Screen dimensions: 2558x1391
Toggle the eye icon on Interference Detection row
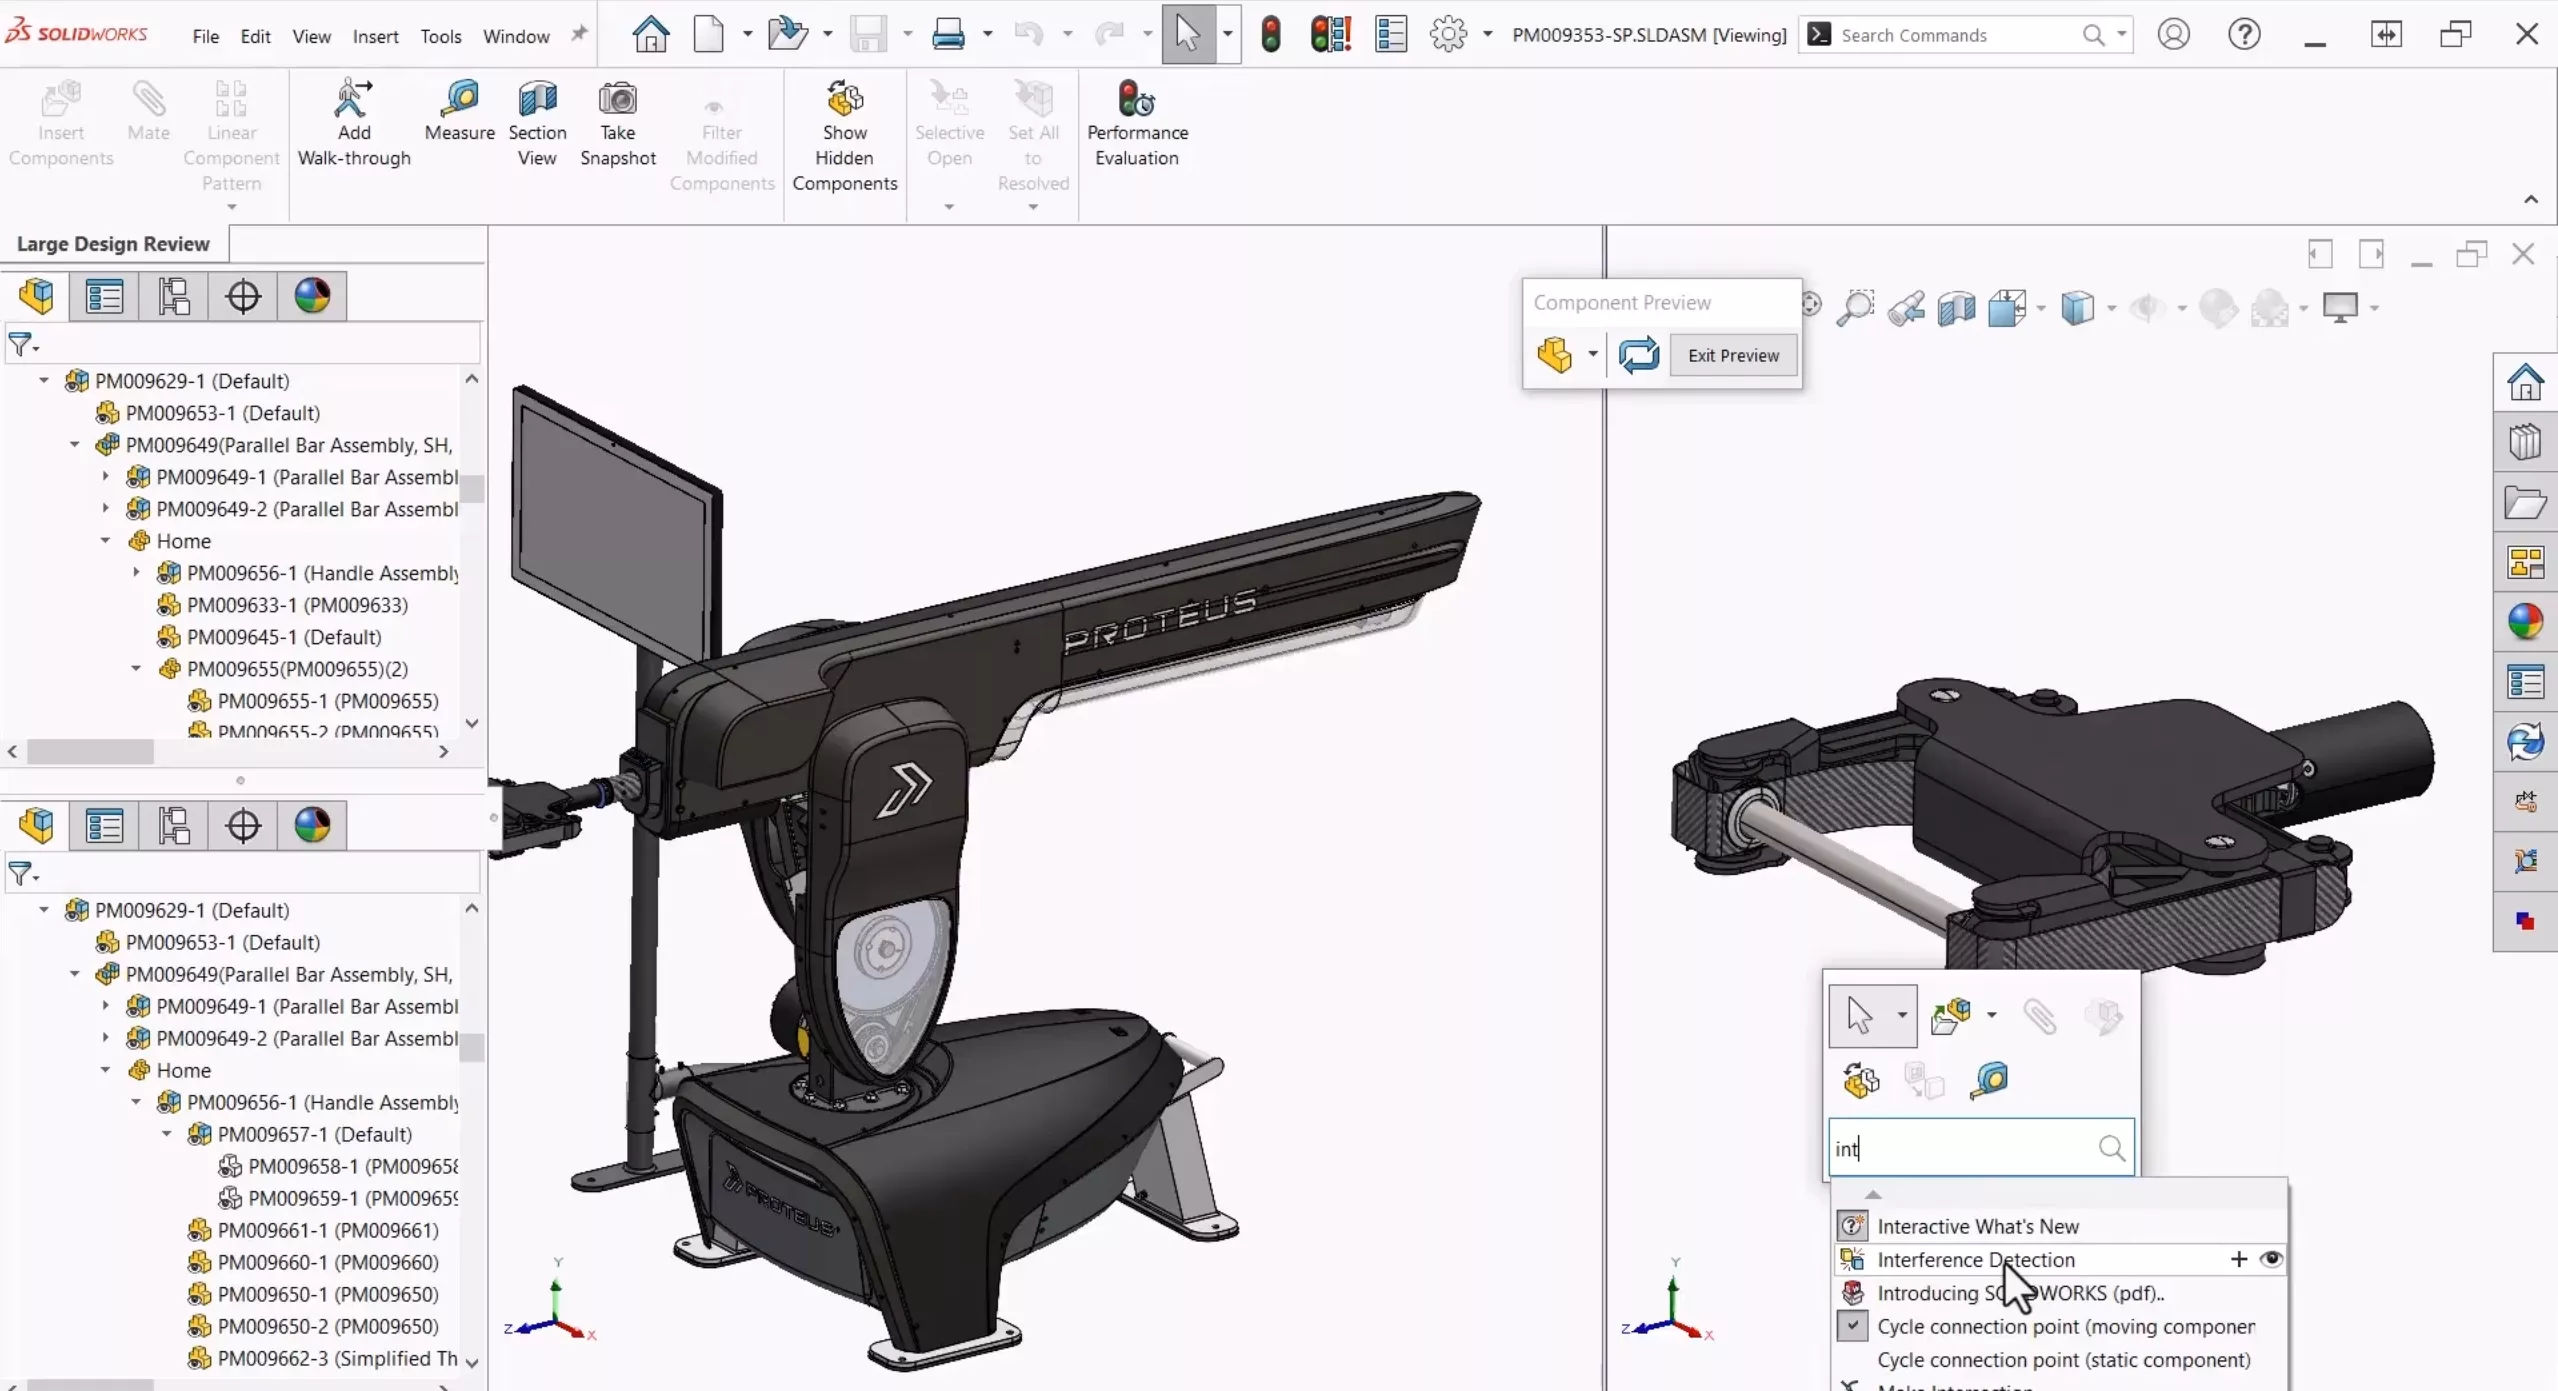point(2271,1259)
